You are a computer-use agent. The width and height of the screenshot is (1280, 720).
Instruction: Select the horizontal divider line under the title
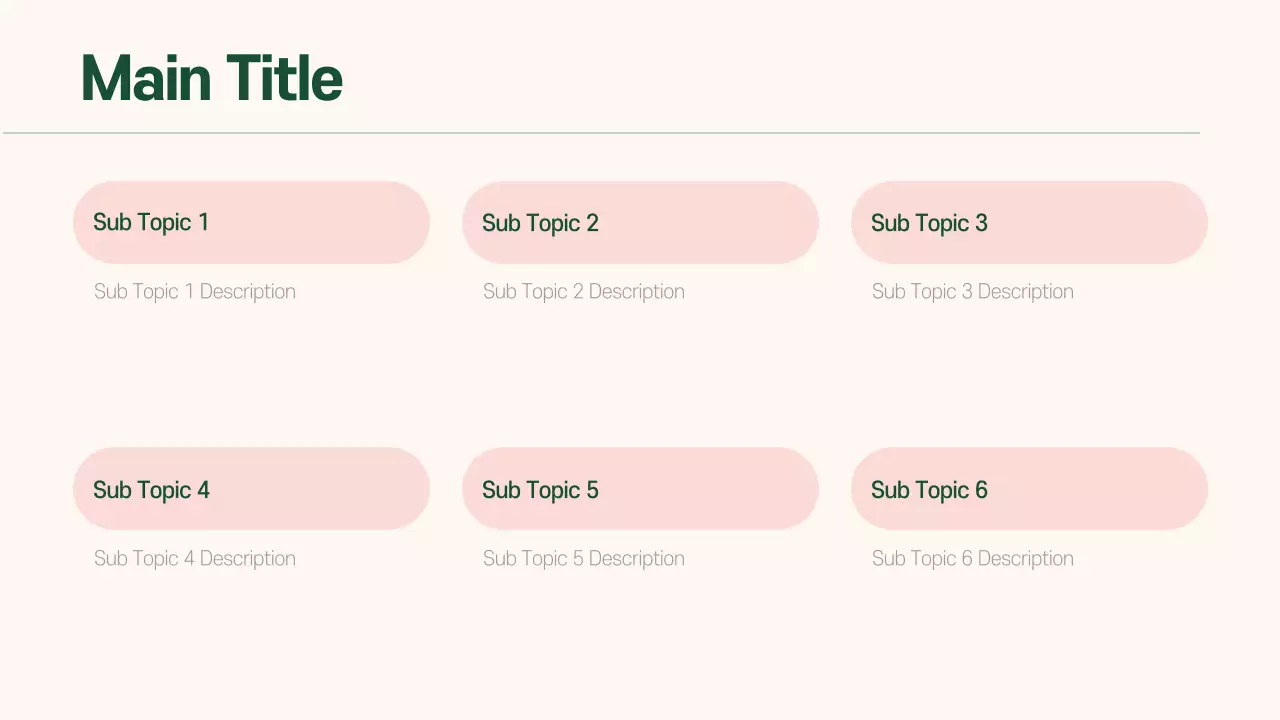(x=600, y=132)
